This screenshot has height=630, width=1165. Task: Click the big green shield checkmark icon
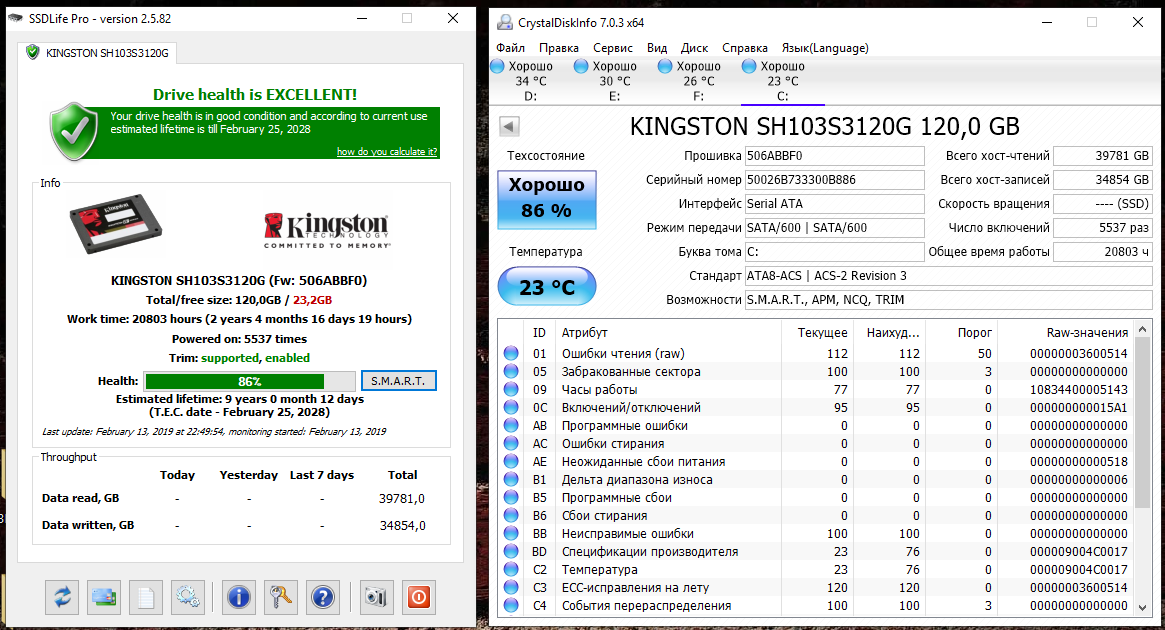click(74, 131)
